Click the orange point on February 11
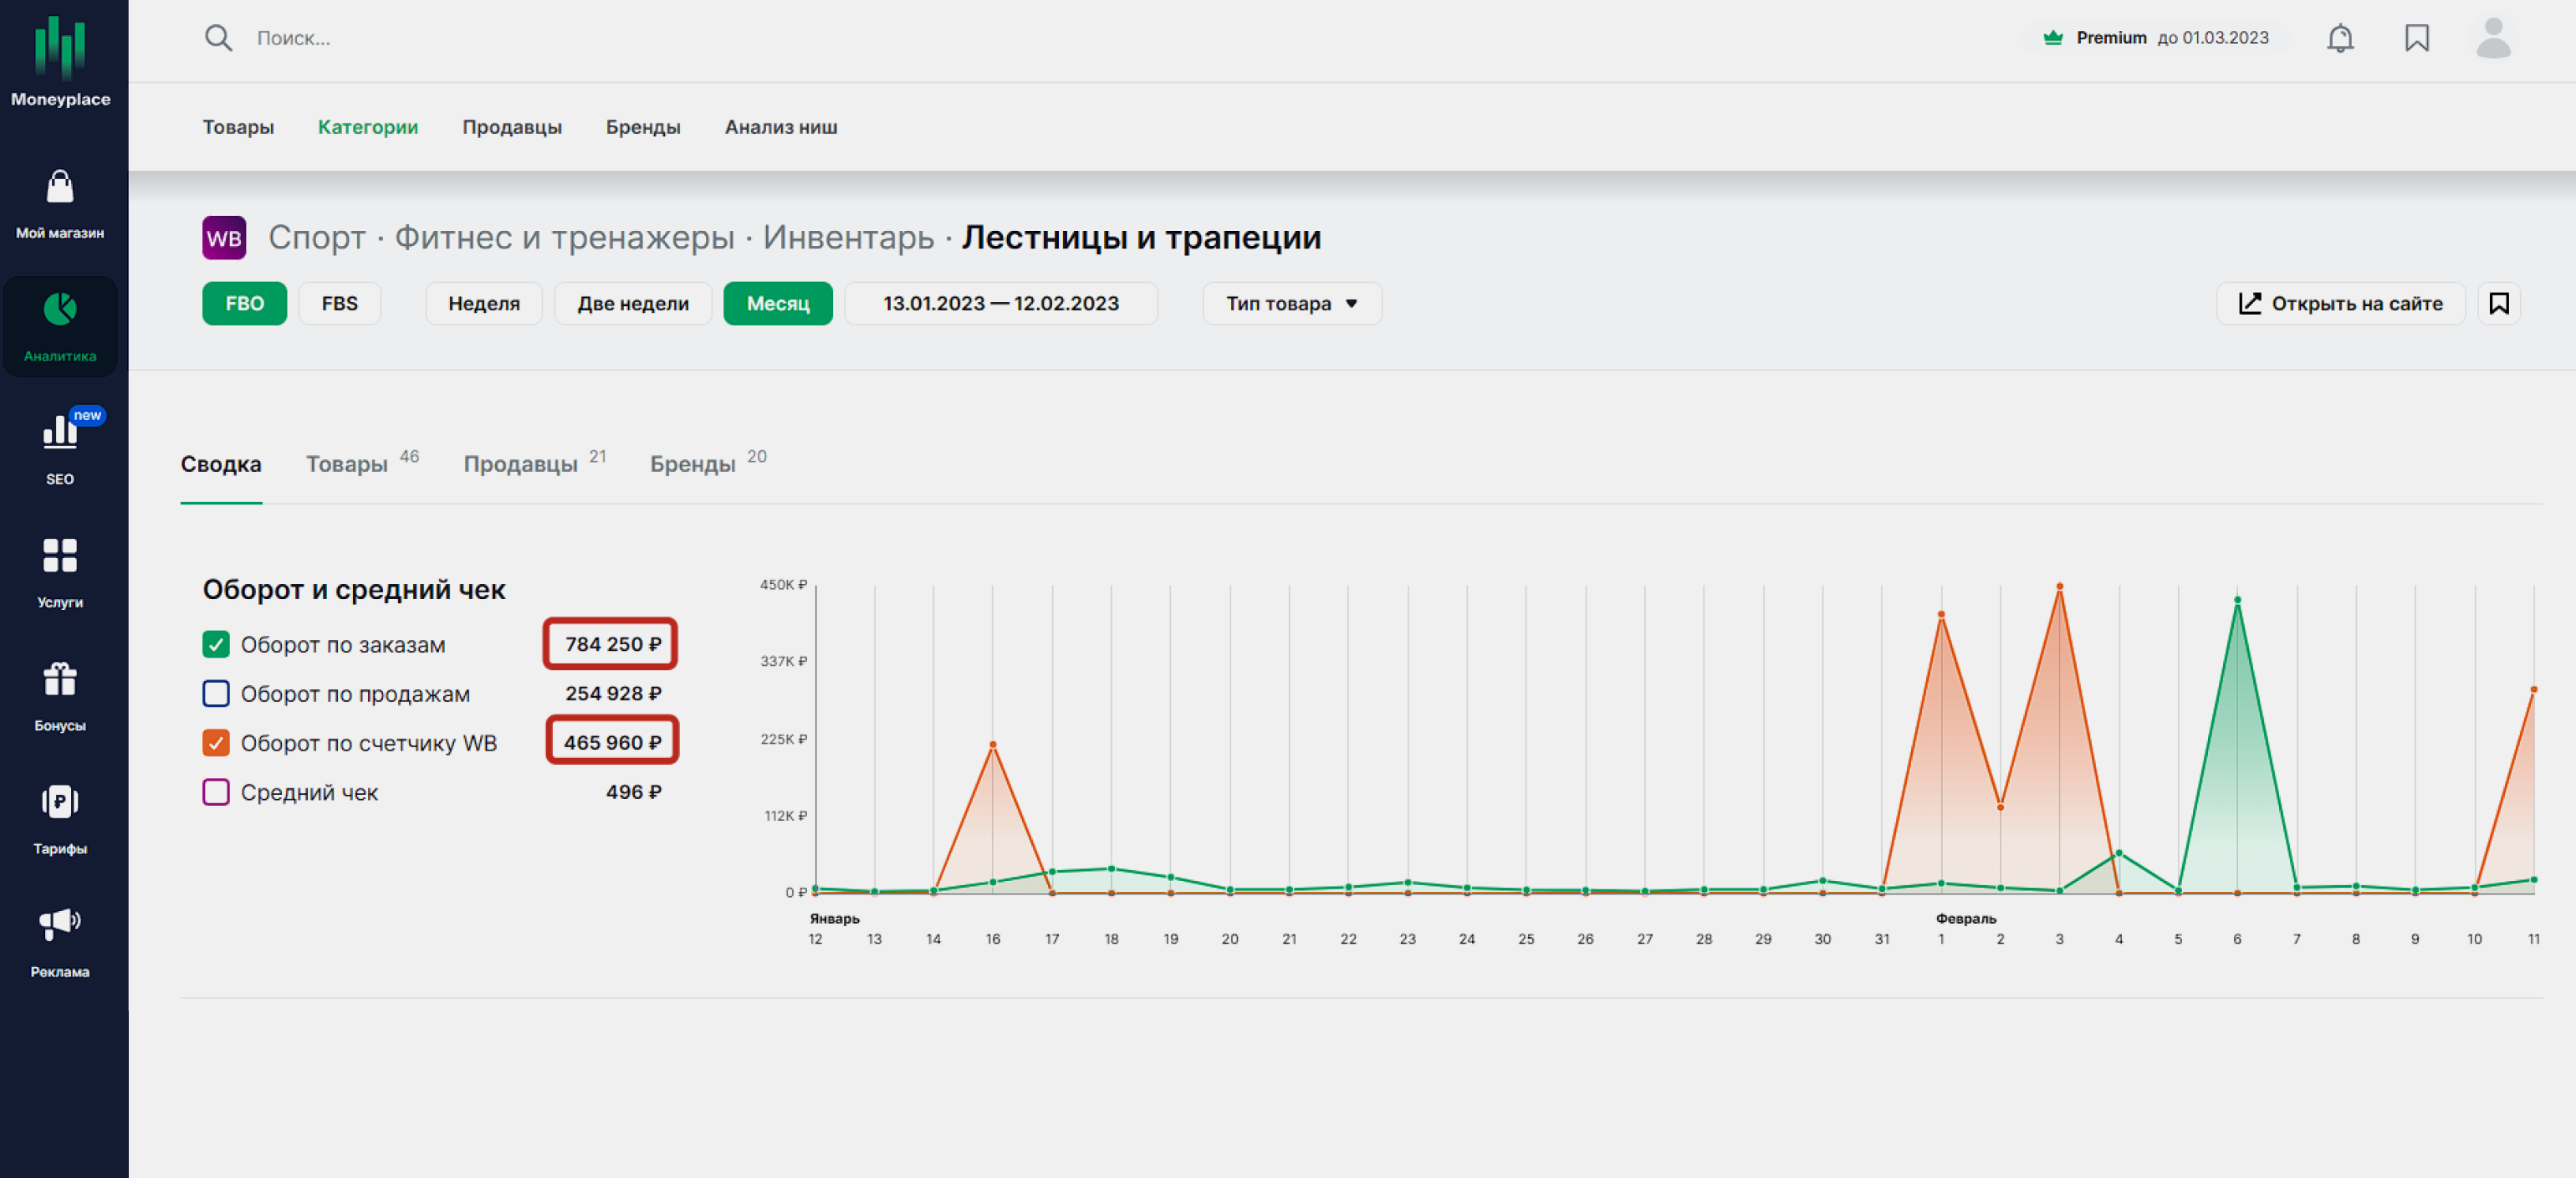Image resolution: width=2576 pixels, height=1178 pixels. [x=2533, y=689]
